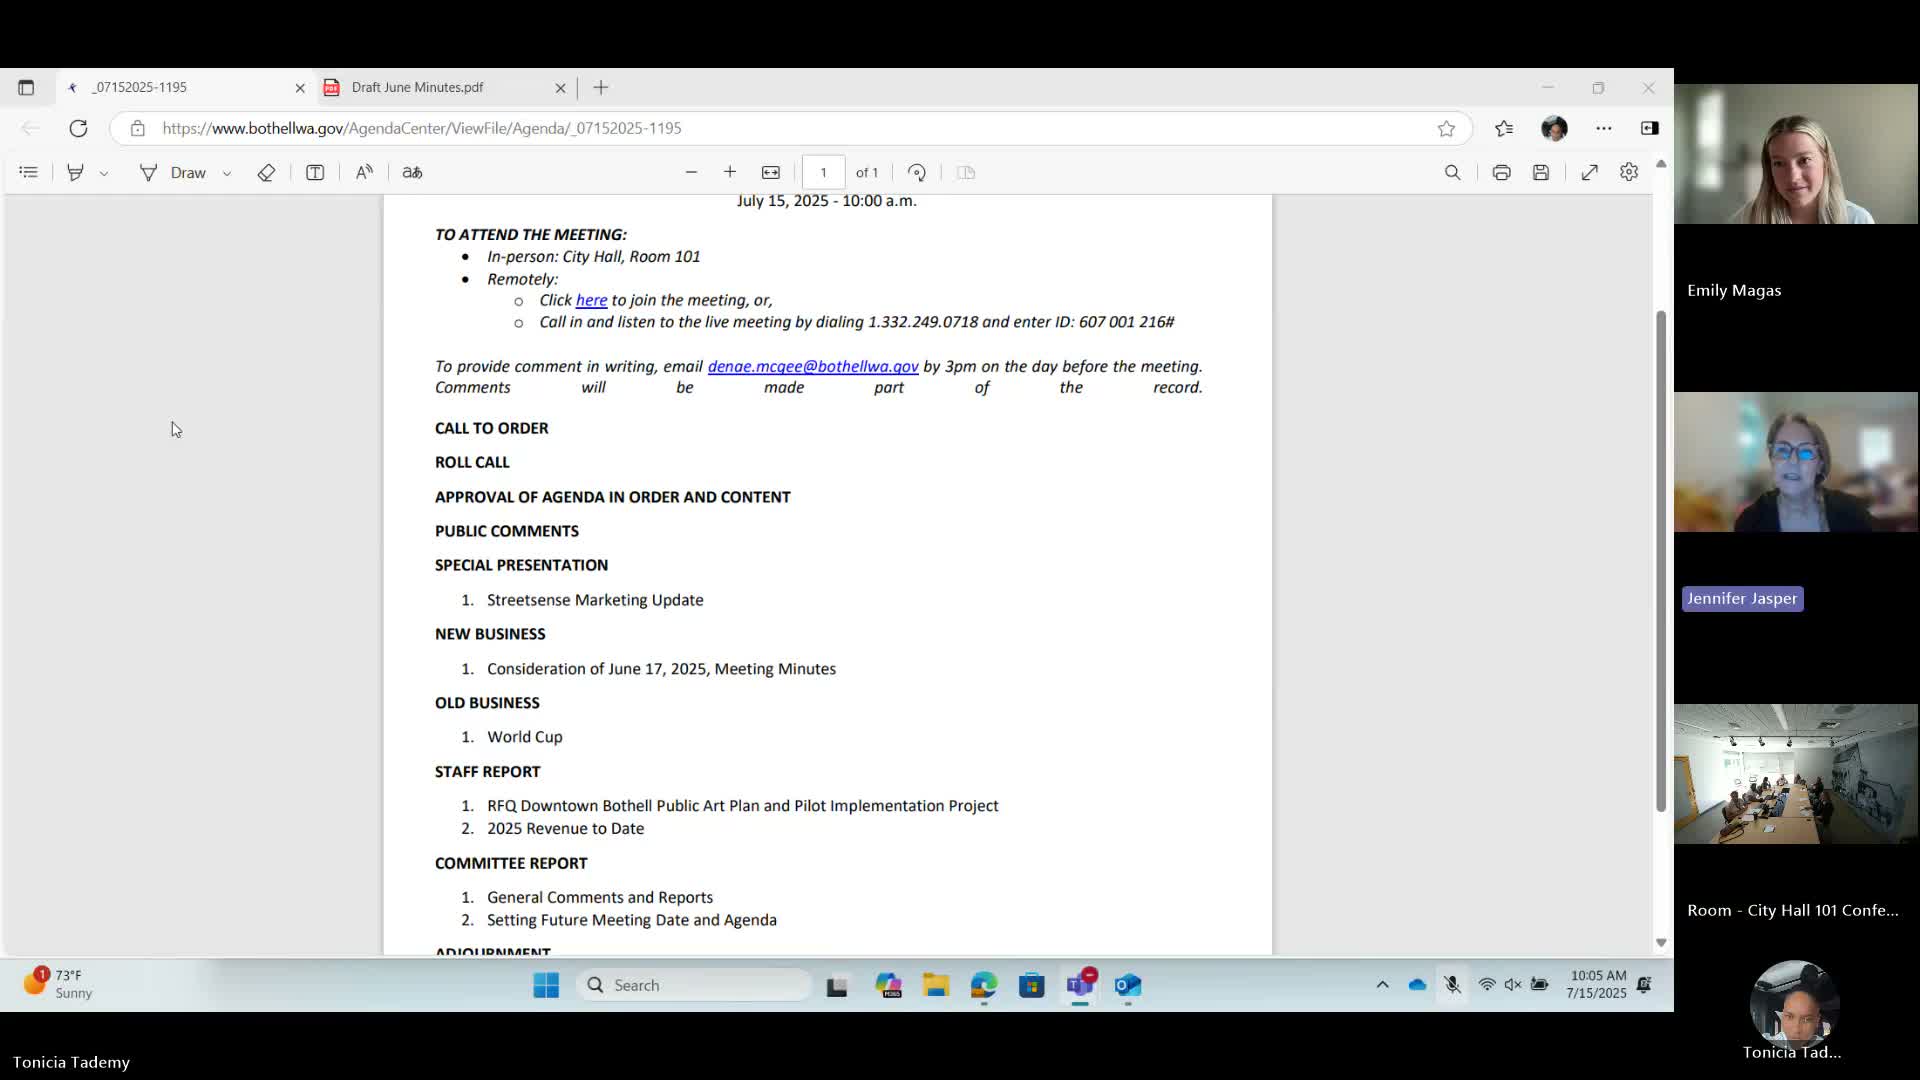
Task: Save the PDF with the disk icon
Action: coord(1541,172)
